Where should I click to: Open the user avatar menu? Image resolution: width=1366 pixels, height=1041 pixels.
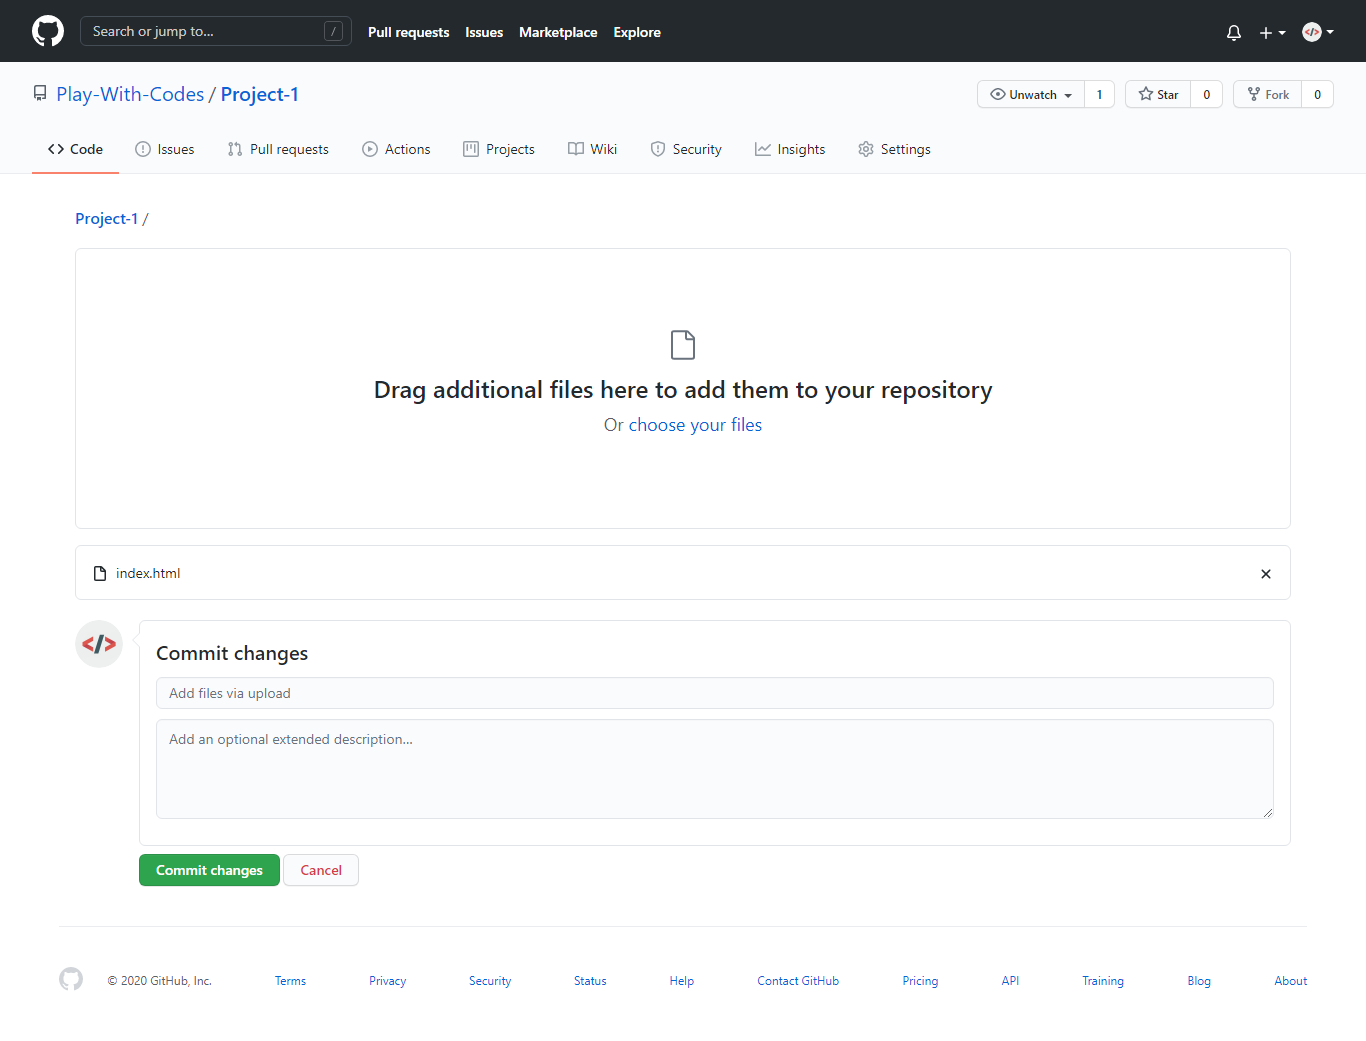[x=1318, y=32]
